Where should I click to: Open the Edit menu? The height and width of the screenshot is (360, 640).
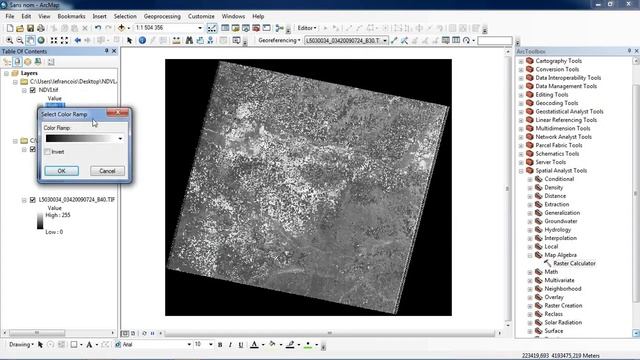pyautogui.click(x=26, y=16)
